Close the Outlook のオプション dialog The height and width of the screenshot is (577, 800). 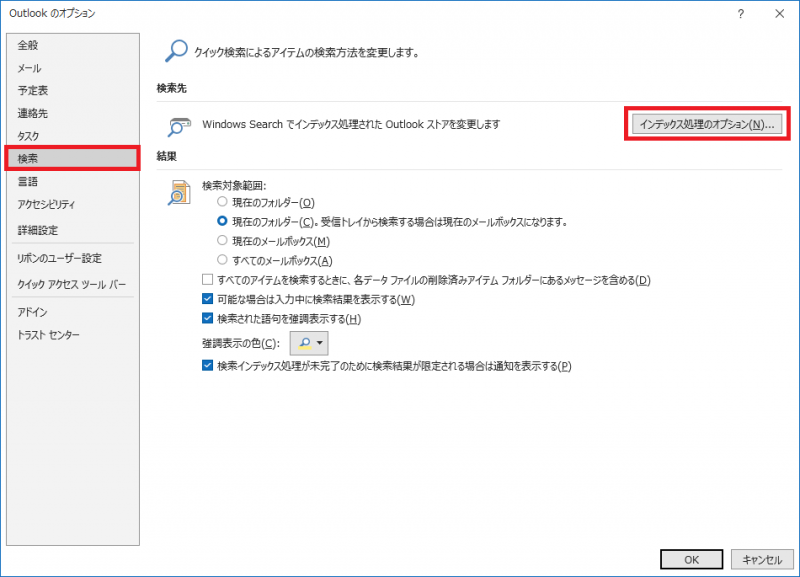coord(780,14)
